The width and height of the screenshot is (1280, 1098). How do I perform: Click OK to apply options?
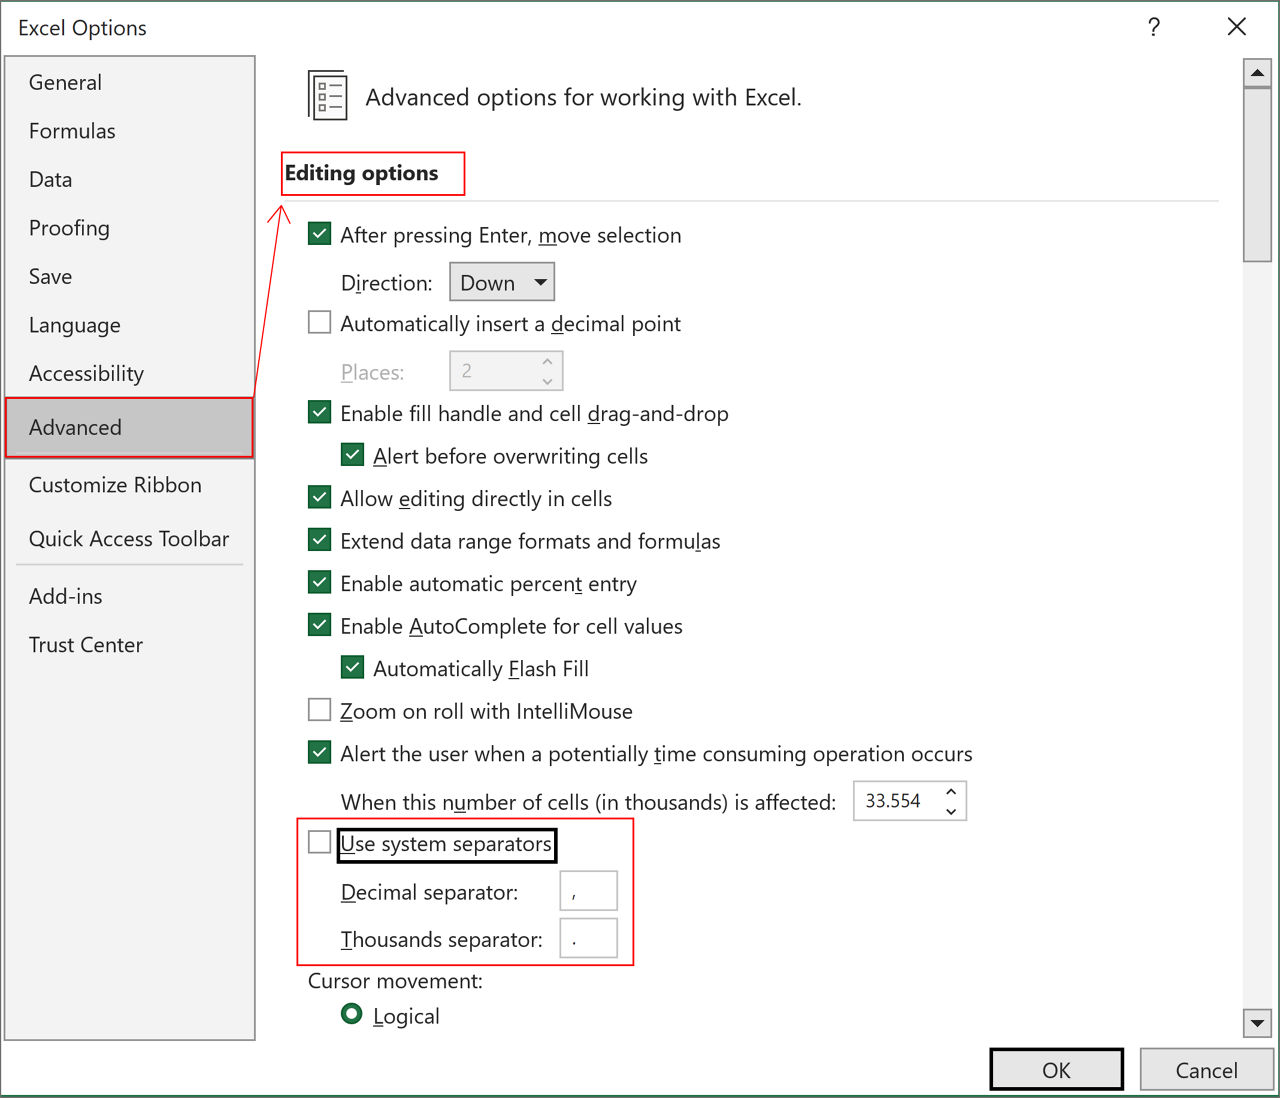coord(1056,1070)
